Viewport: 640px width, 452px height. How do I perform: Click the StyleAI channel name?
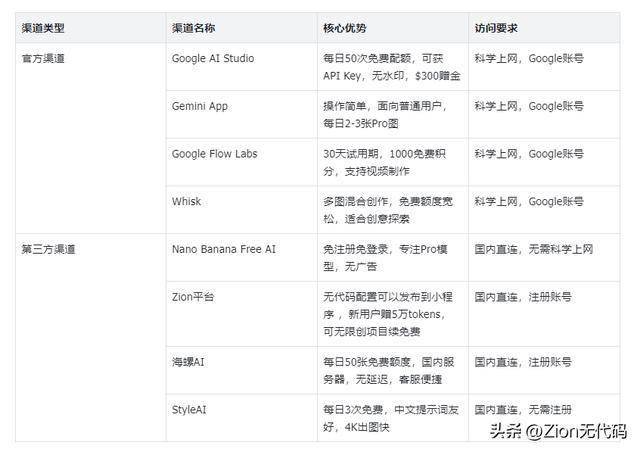point(192,409)
